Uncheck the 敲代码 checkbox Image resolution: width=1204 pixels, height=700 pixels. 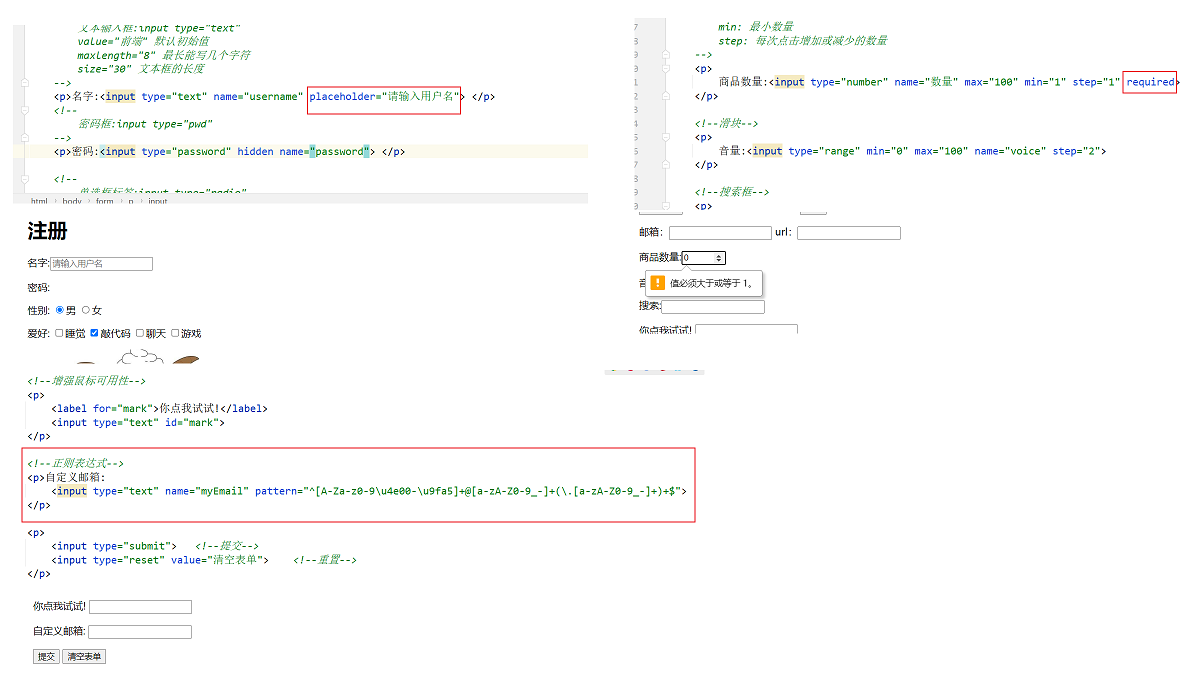[x=95, y=333]
